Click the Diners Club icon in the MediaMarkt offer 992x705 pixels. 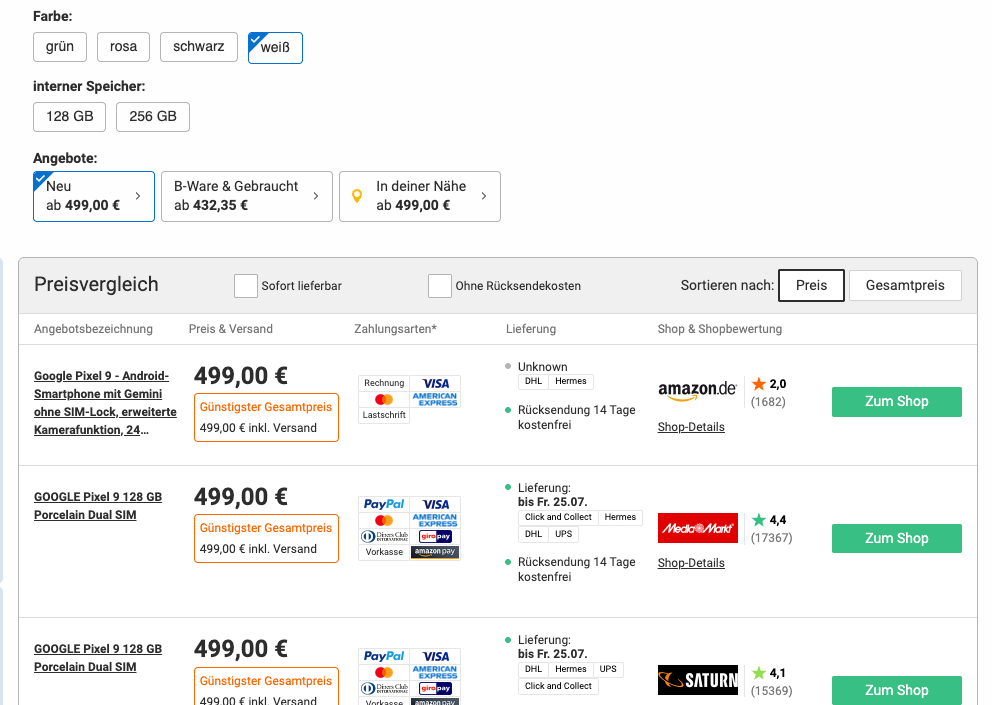click(384, 536)
